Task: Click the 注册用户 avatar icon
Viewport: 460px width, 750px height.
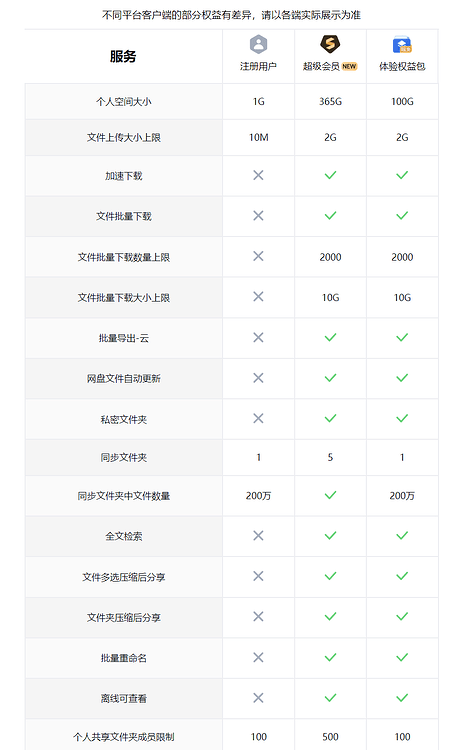Action: [x=258, y=44]
